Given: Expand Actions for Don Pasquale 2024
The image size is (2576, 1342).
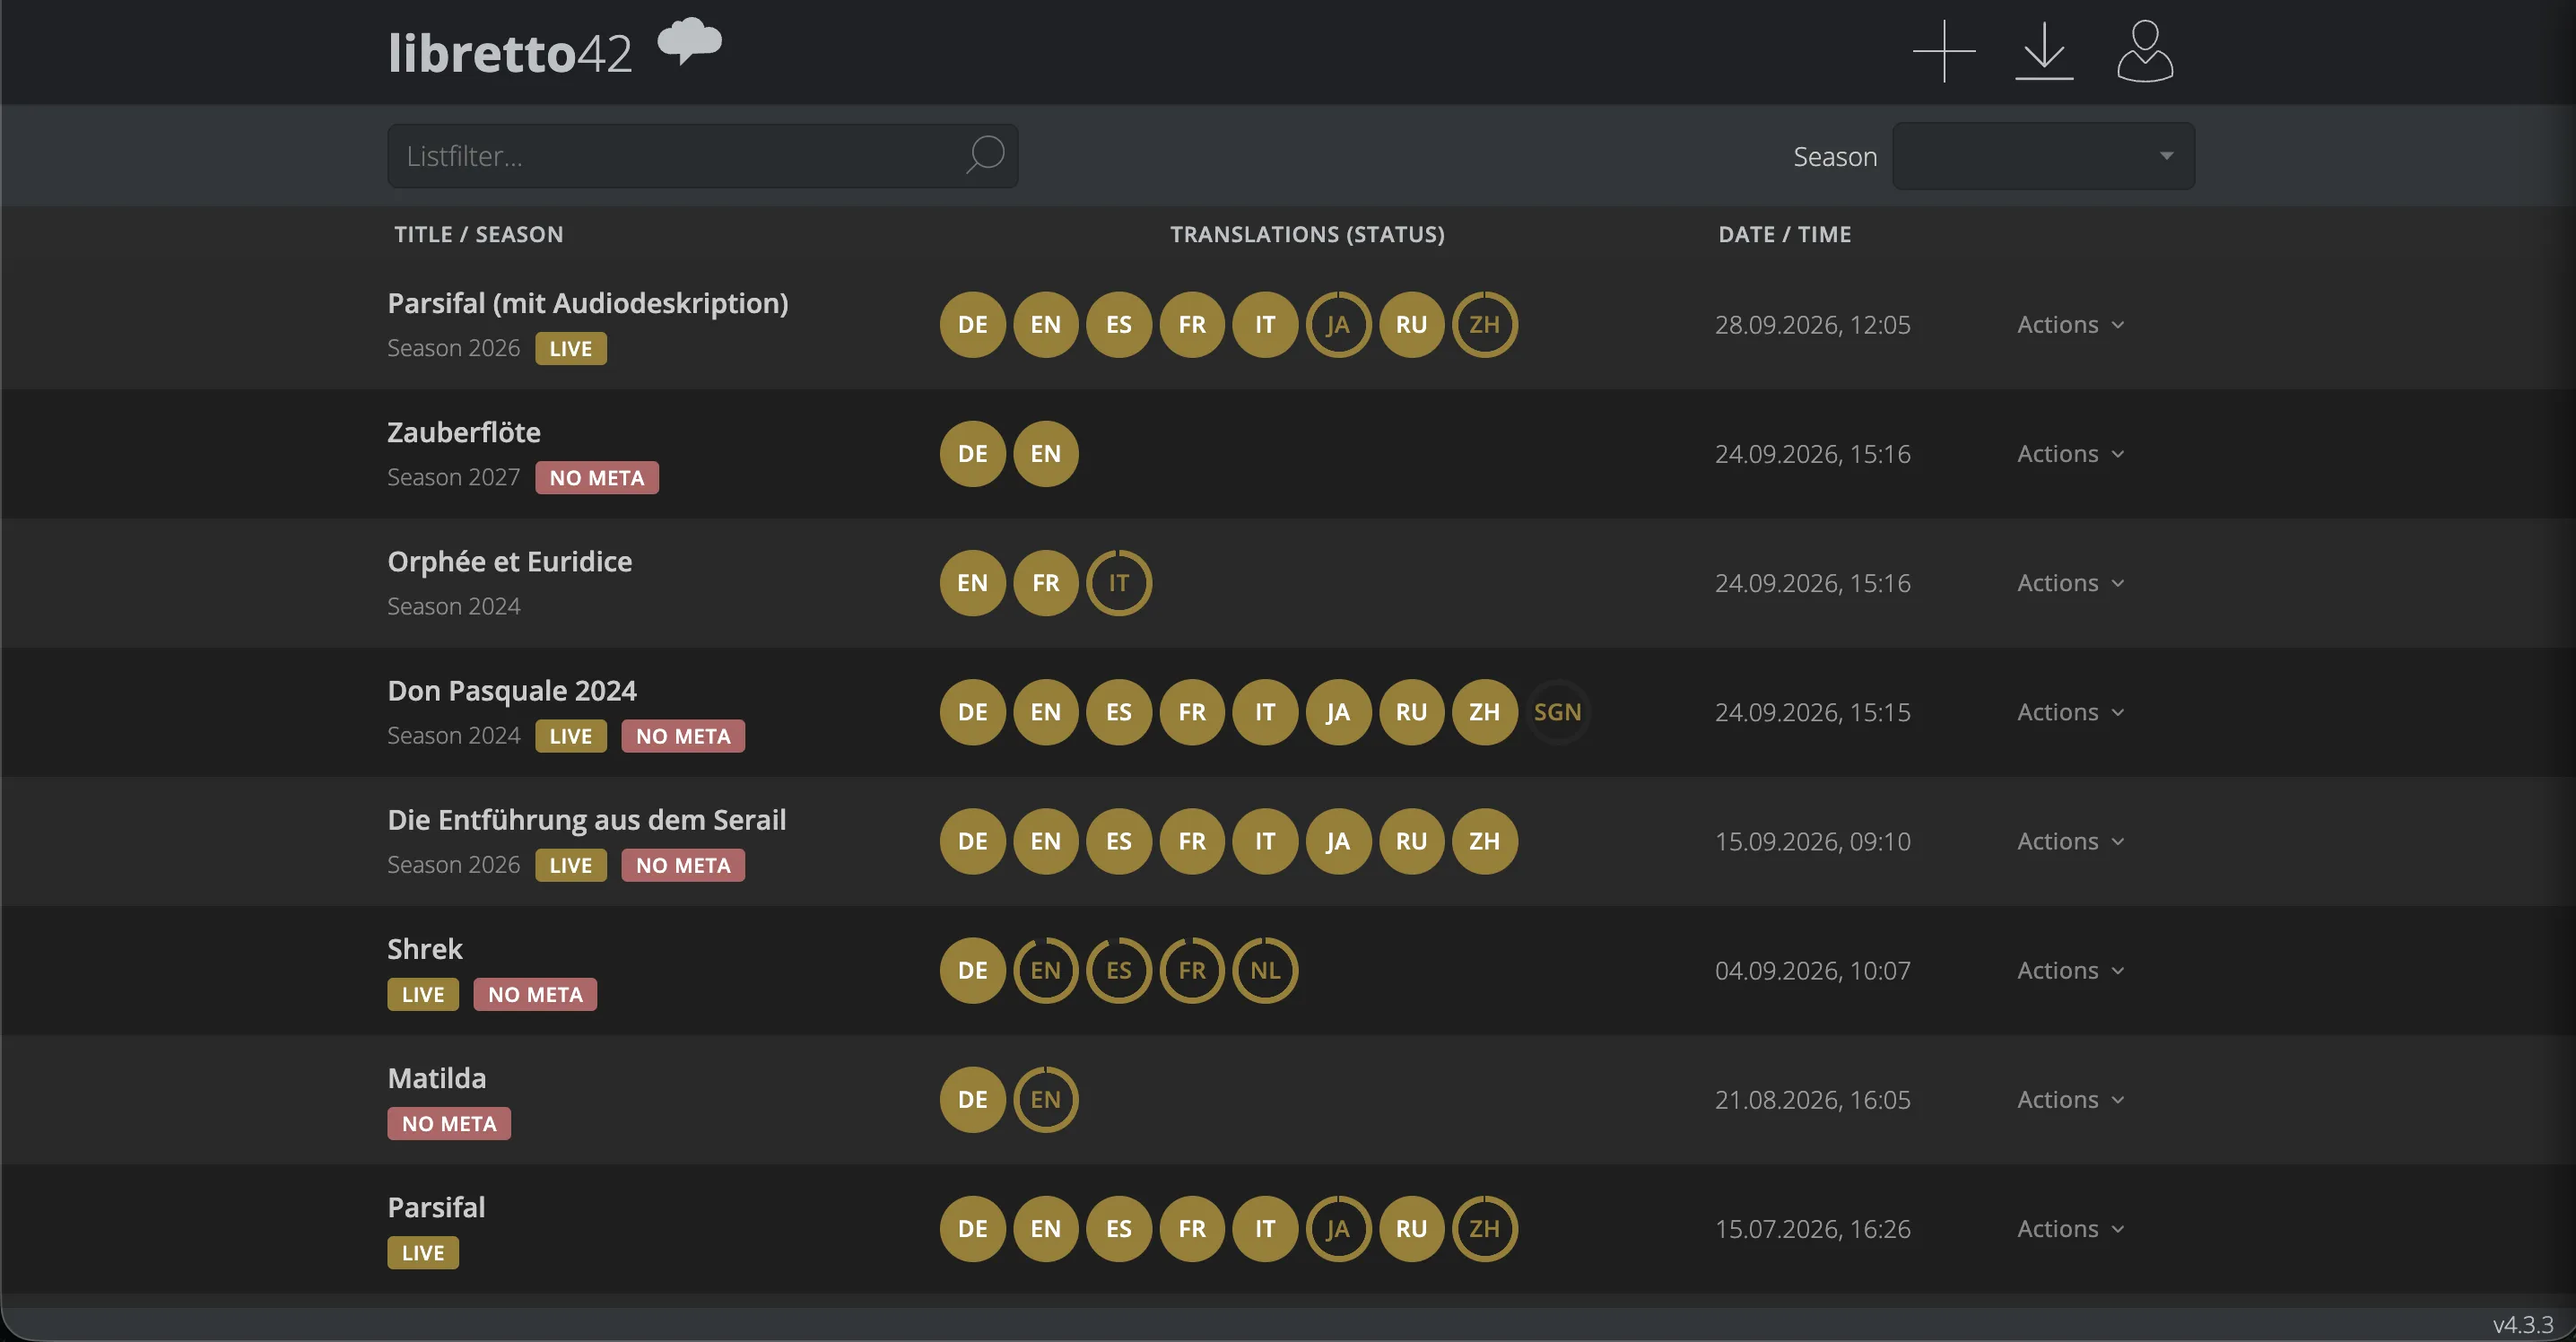Looking at the screenshot, I should pos(2070,711).
